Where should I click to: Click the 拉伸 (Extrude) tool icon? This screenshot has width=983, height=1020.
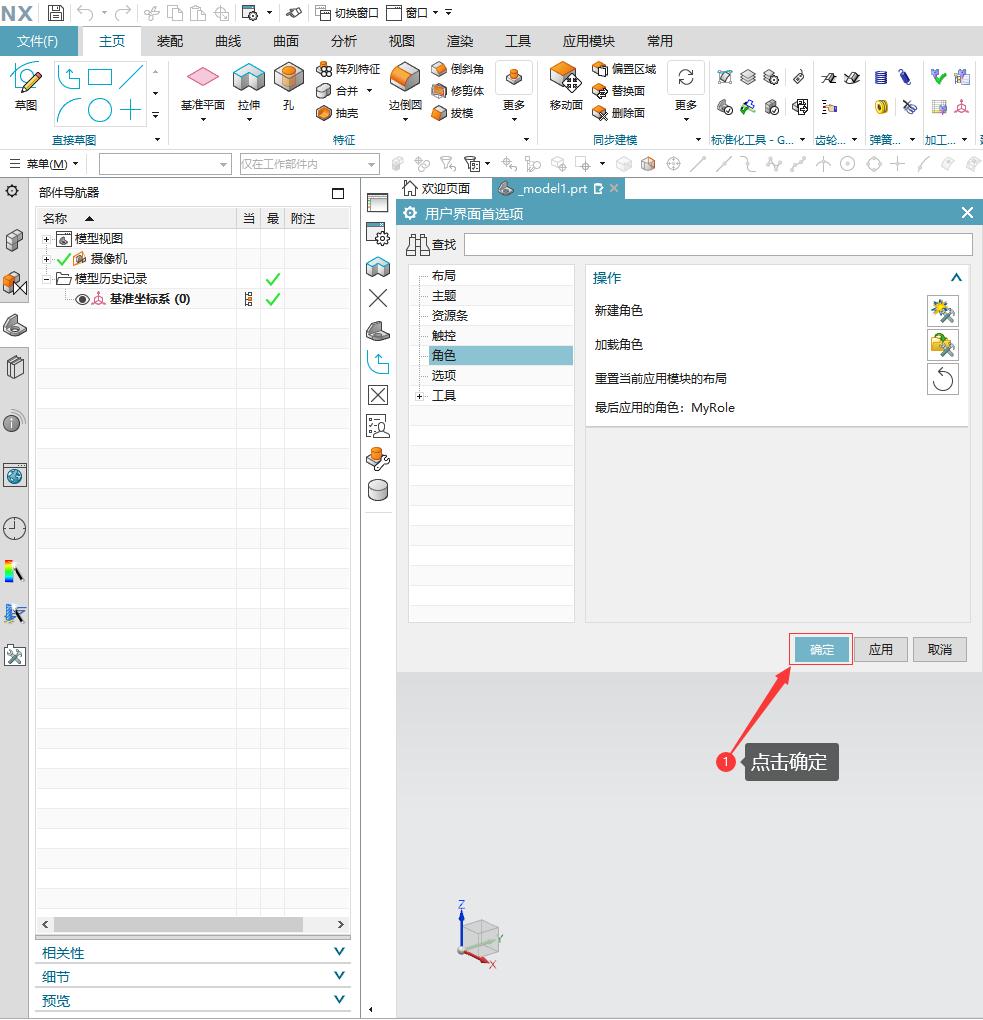click(248, 80)
